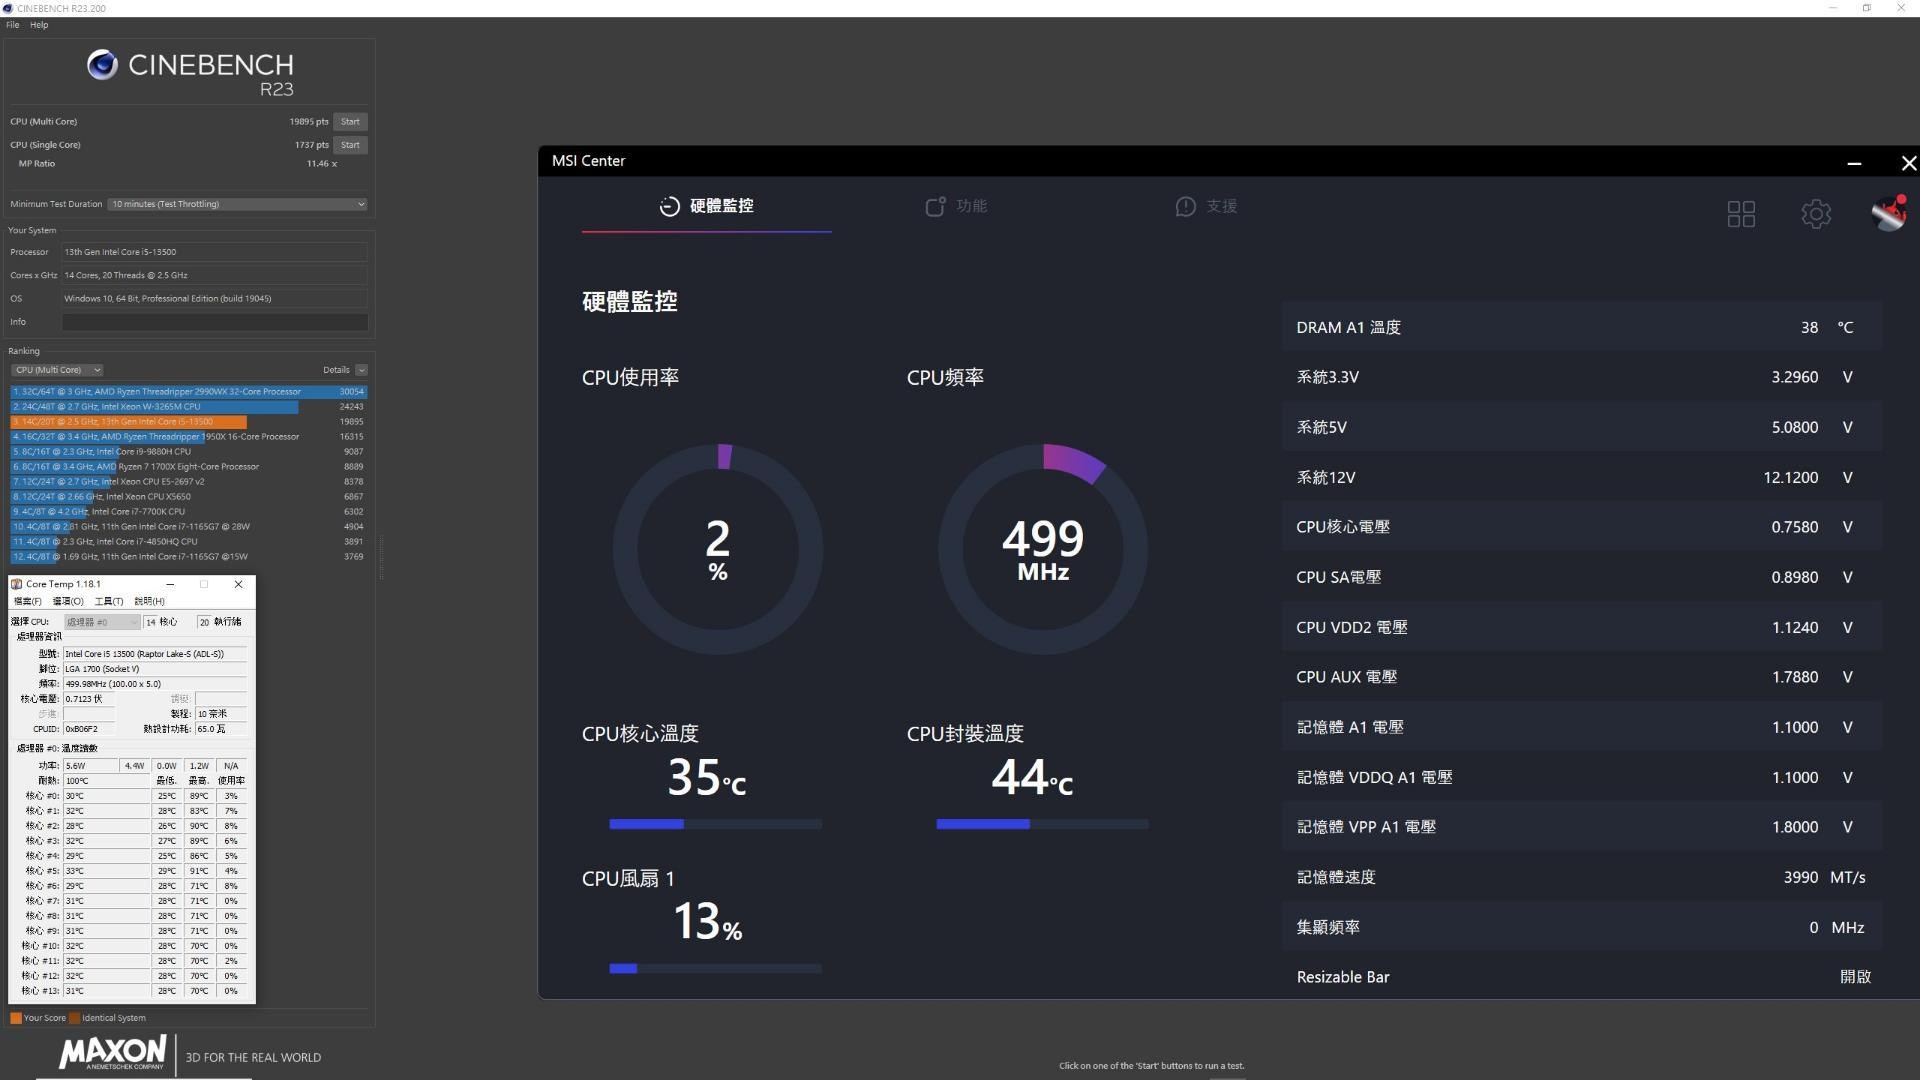Select the 系統3.3V row
1920x1080 pixels.
1582,377
